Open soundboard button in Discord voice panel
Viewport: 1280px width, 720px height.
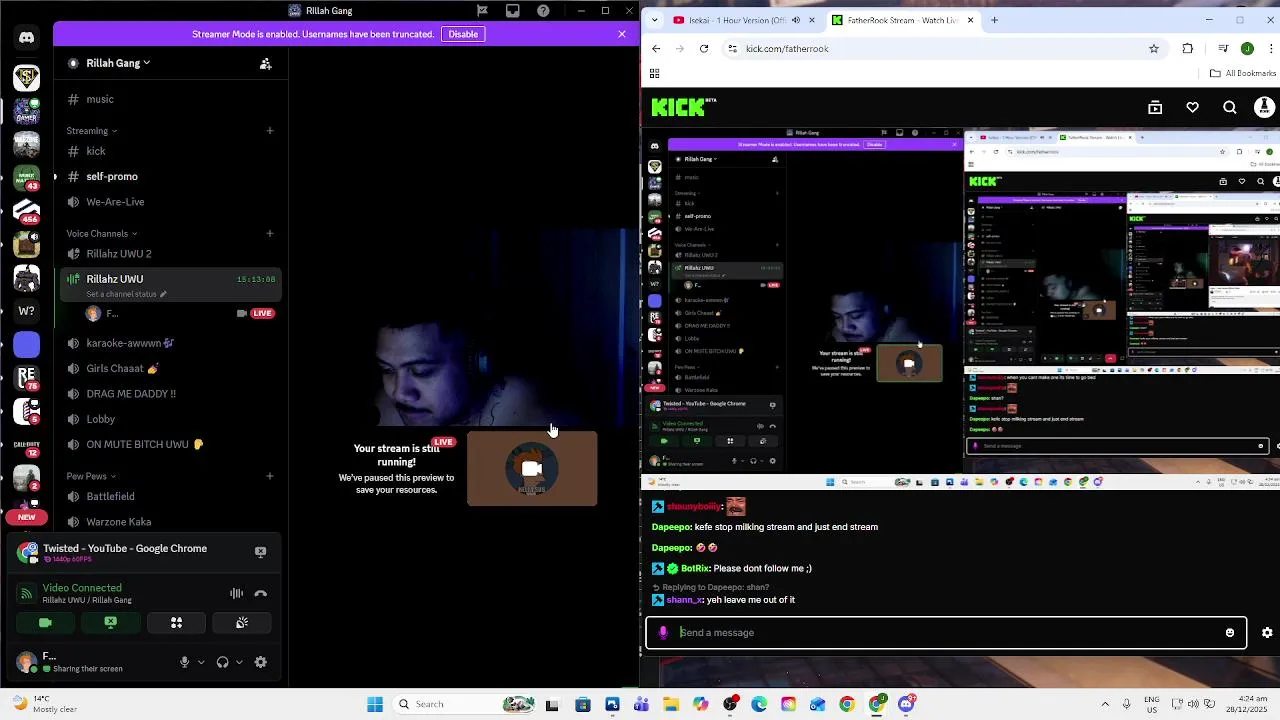point(242,622)
